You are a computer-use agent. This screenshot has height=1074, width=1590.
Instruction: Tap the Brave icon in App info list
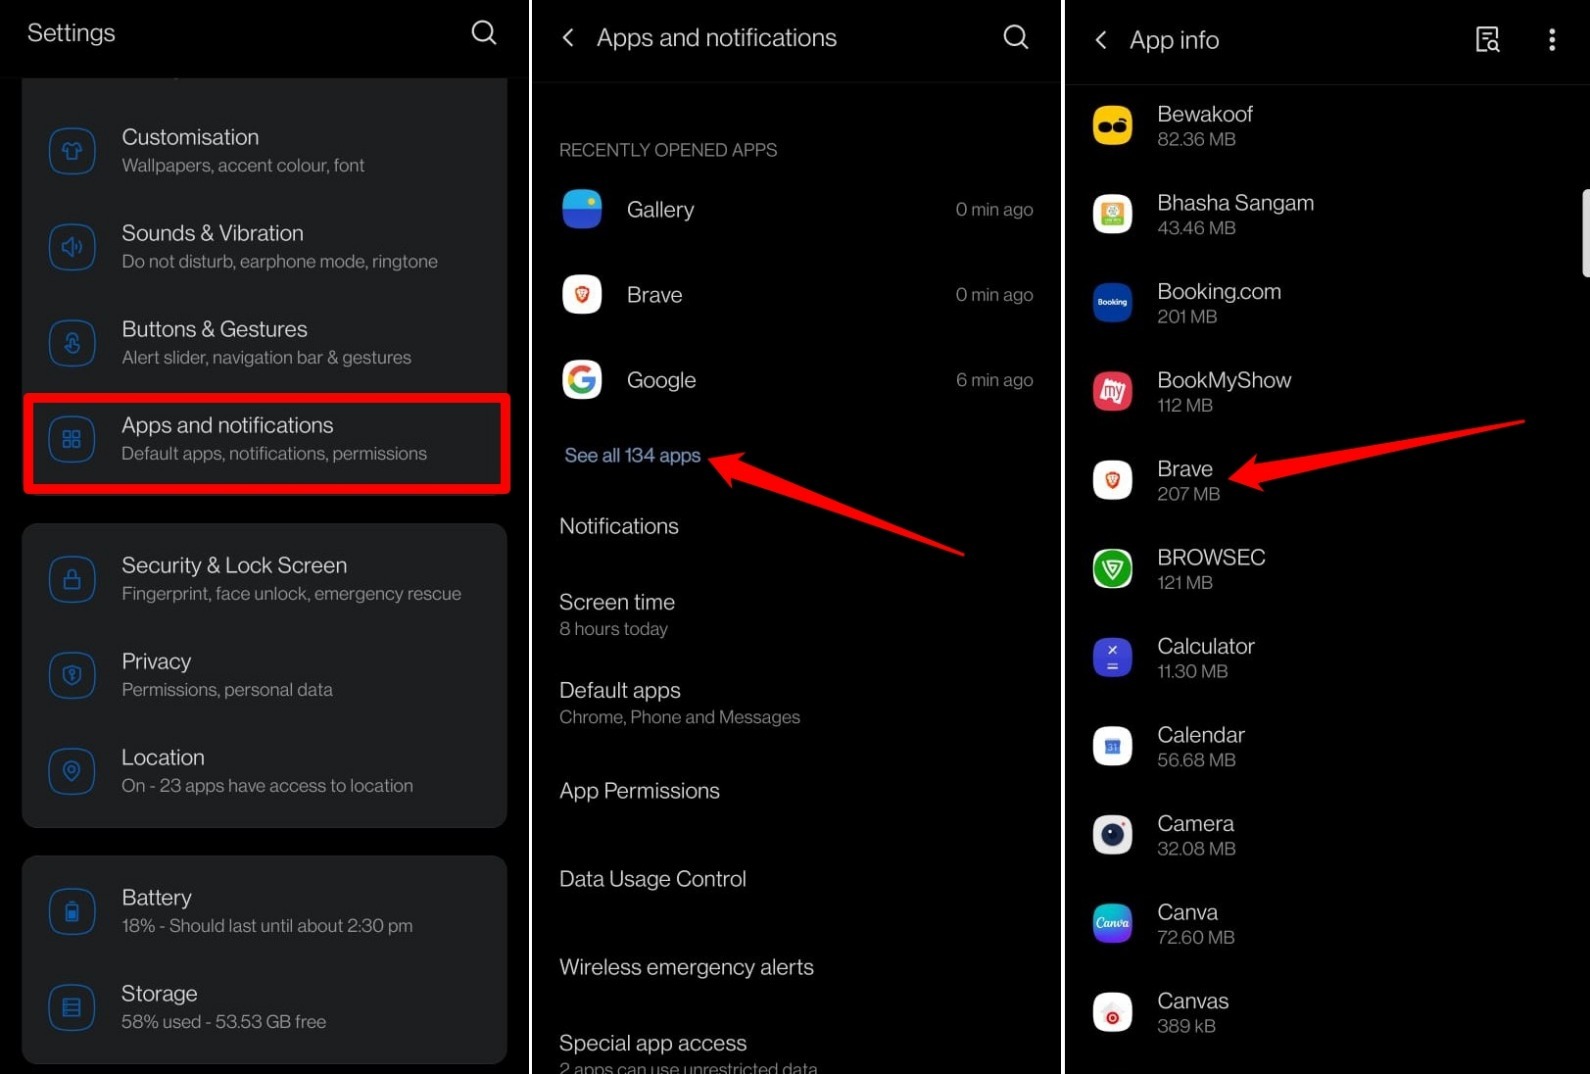[x=1112, y=480]
